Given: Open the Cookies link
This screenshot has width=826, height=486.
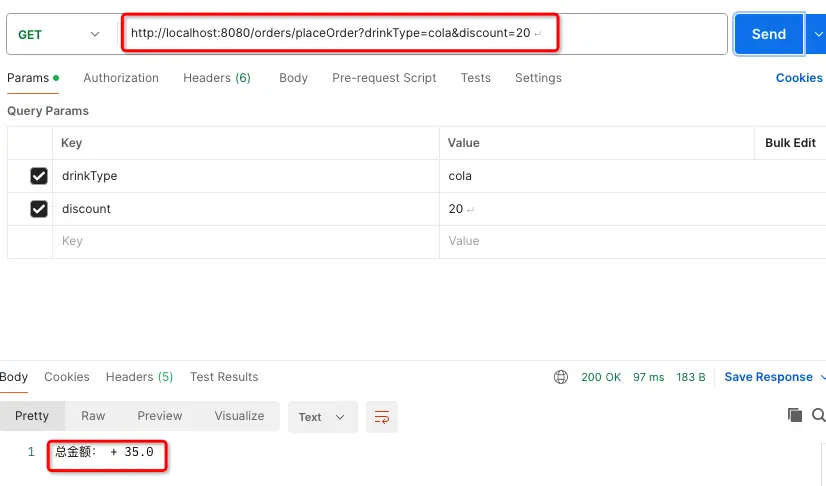Looking at the screenshot, I should click(x=799, y=78).
